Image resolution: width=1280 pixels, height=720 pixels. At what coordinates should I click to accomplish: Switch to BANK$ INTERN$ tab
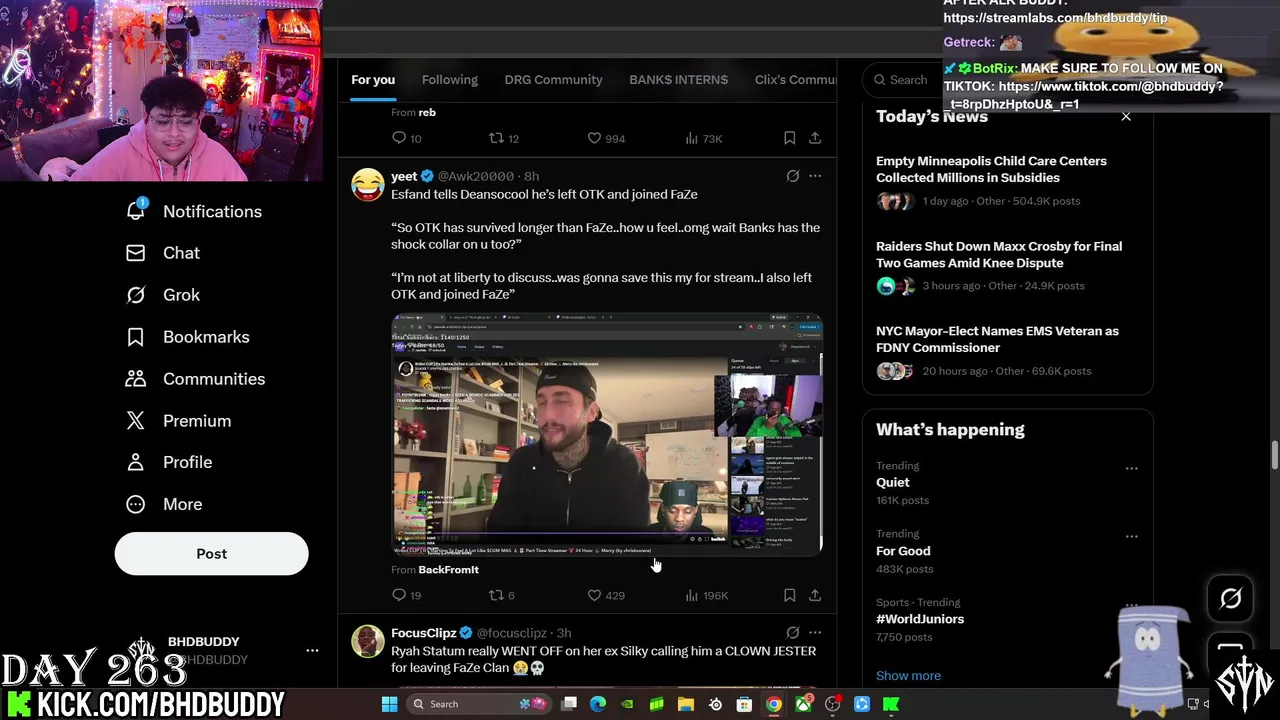(x=678, y=79)
